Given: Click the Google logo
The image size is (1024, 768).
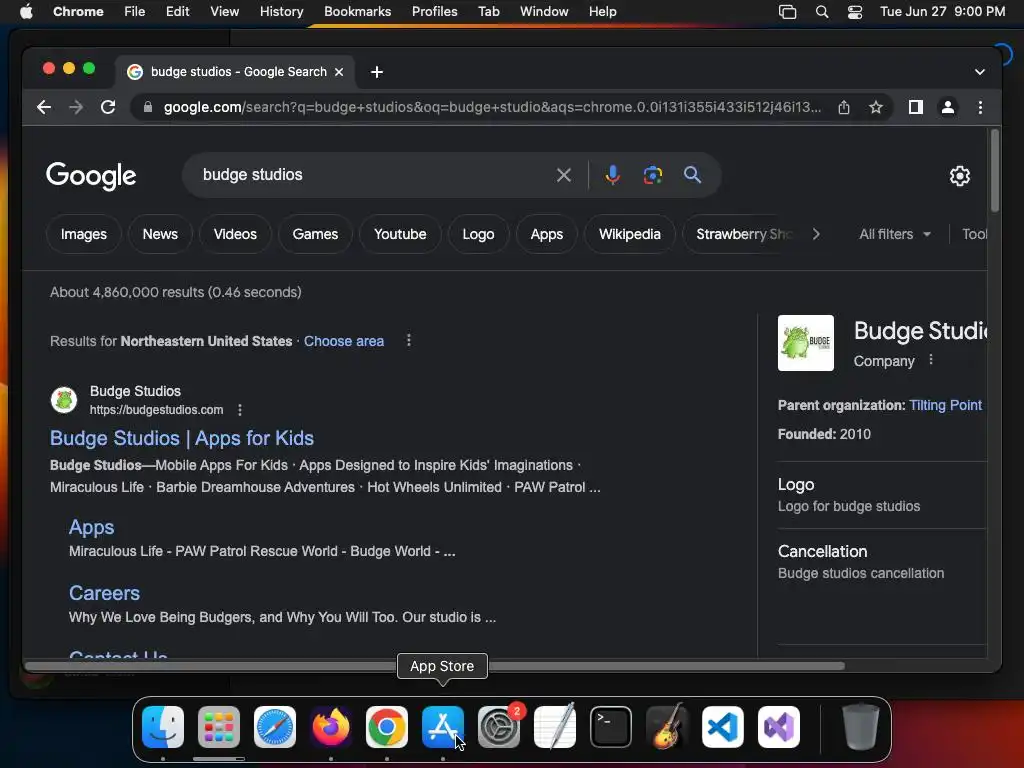Looking at the screenshot, I should pos(91,176).
